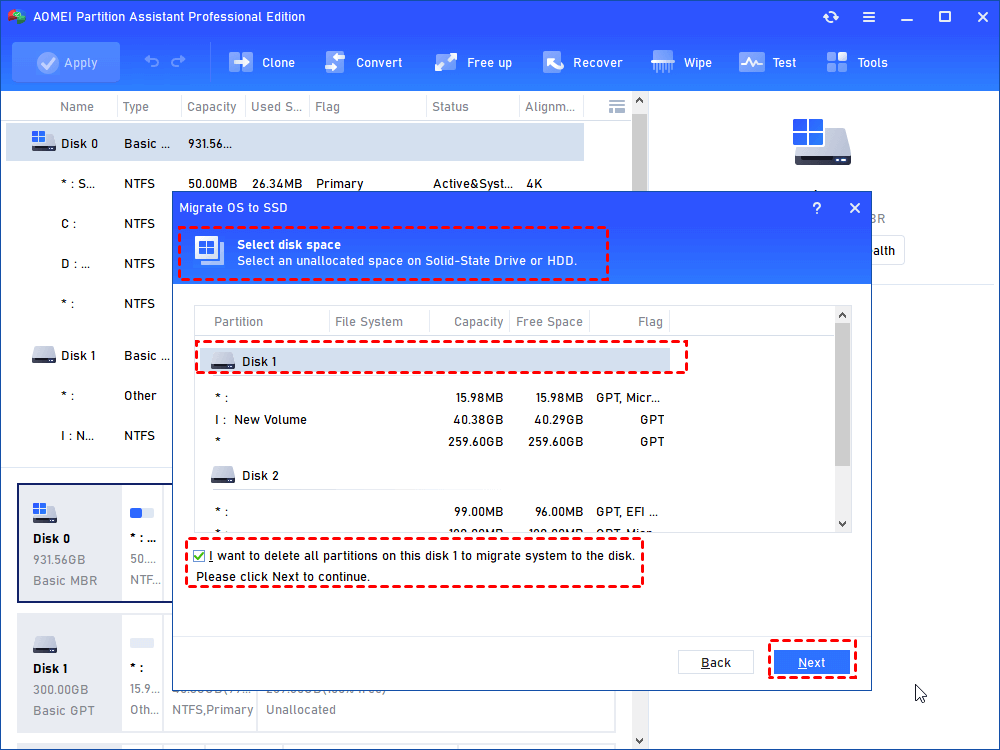Open the Free up tool
Image resolution: width=1000 pixels, height=750 pixels.
pos(473,62)
